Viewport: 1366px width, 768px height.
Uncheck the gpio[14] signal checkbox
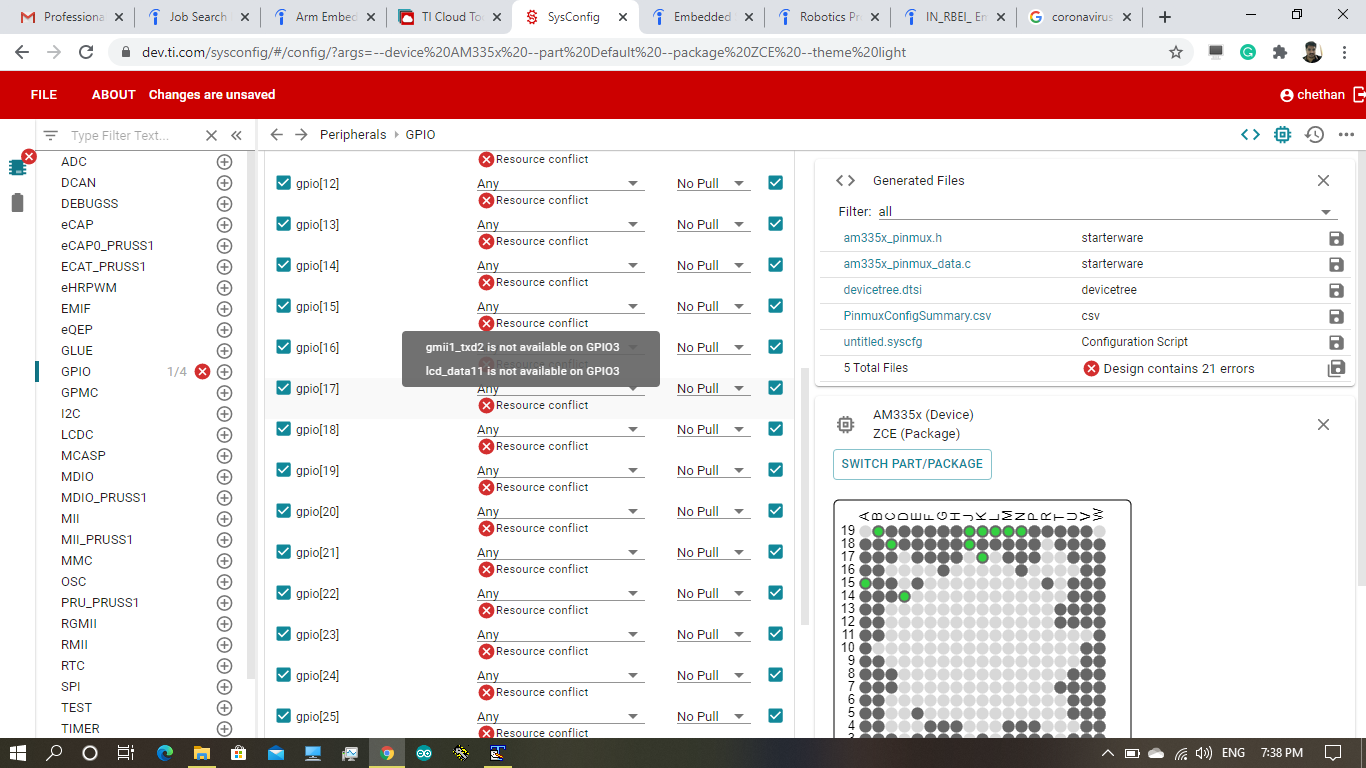coord(283,264)
